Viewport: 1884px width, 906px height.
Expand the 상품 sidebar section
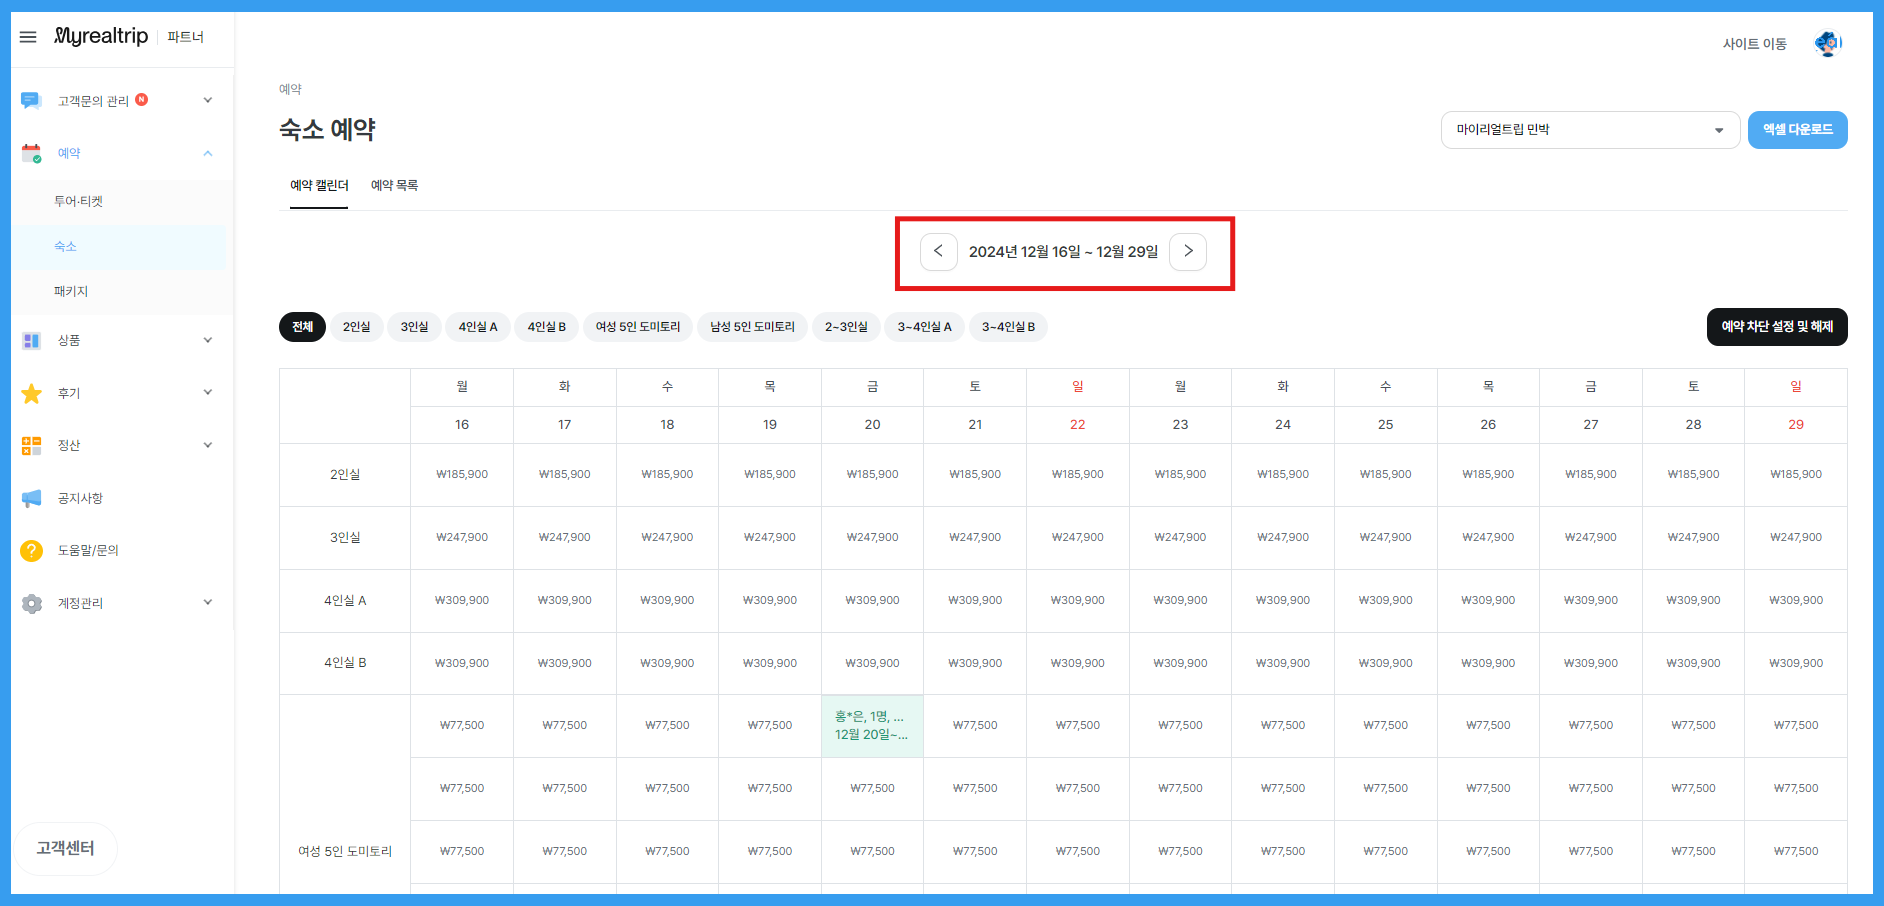(207, 340)
